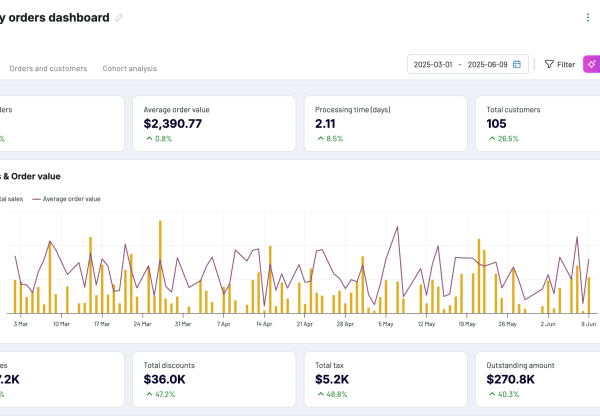
Task: Click green up arrow under Average order value
Action: (x=148, y=139)
